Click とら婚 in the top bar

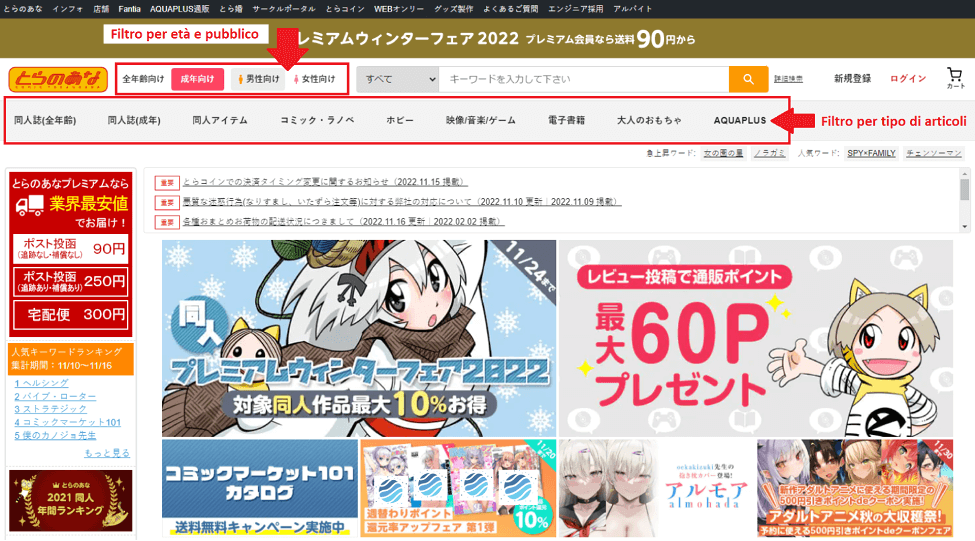pos(231,9)
